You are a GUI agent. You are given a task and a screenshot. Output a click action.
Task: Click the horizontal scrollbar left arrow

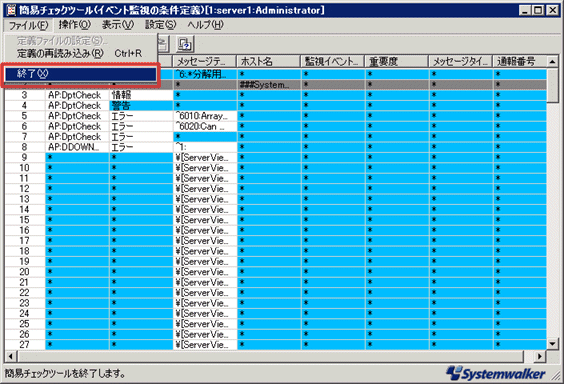(x=10, y=356)
